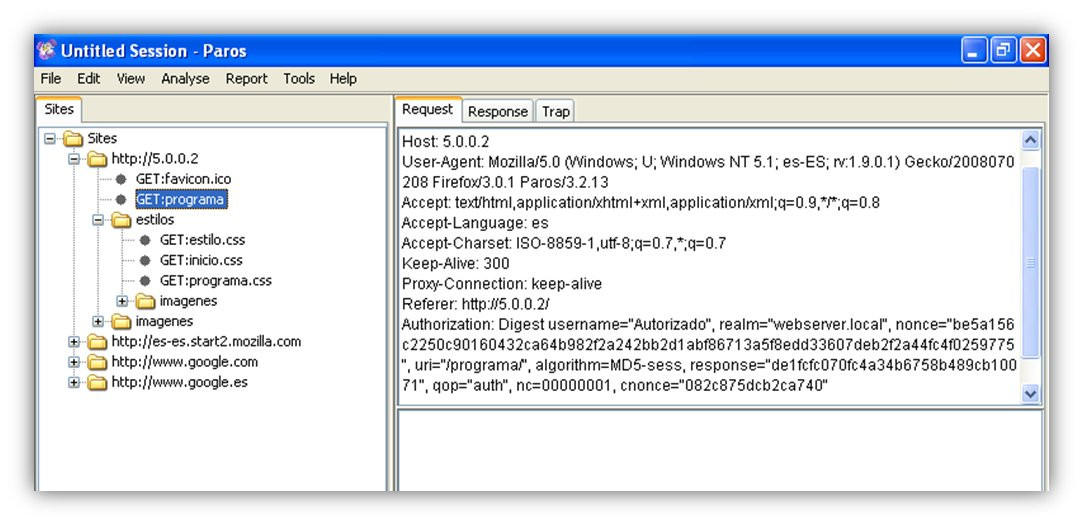Click the estilos folder icon
Image resolution: width=1083 pixels, height=525 pixels.
point(121,220)
